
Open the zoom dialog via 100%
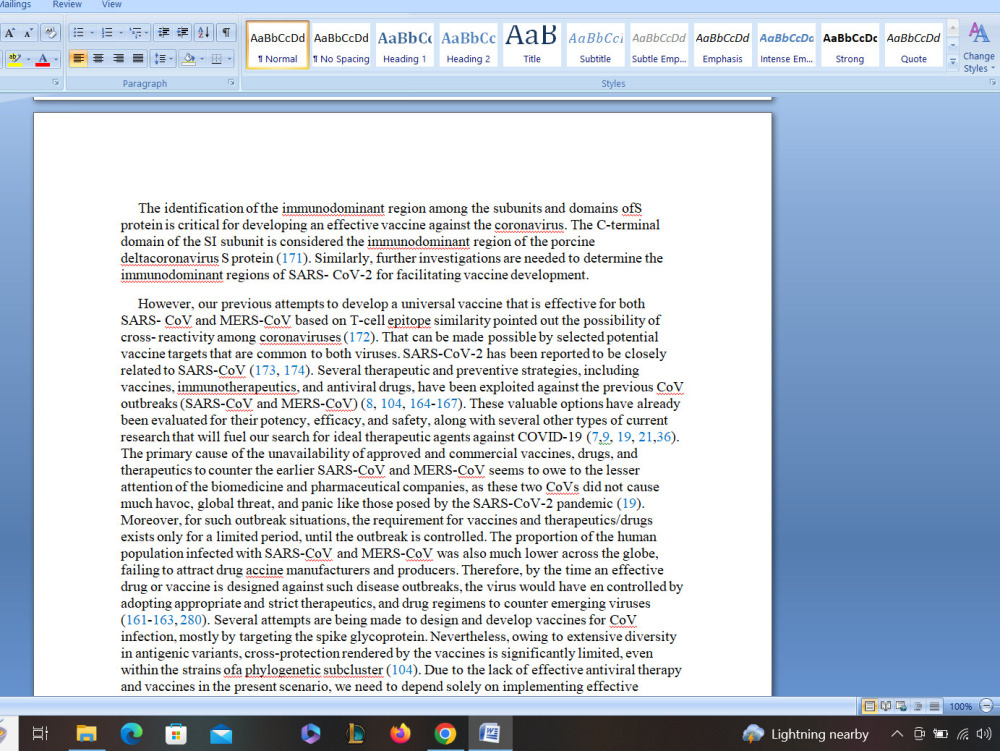(x=960, y=706)
